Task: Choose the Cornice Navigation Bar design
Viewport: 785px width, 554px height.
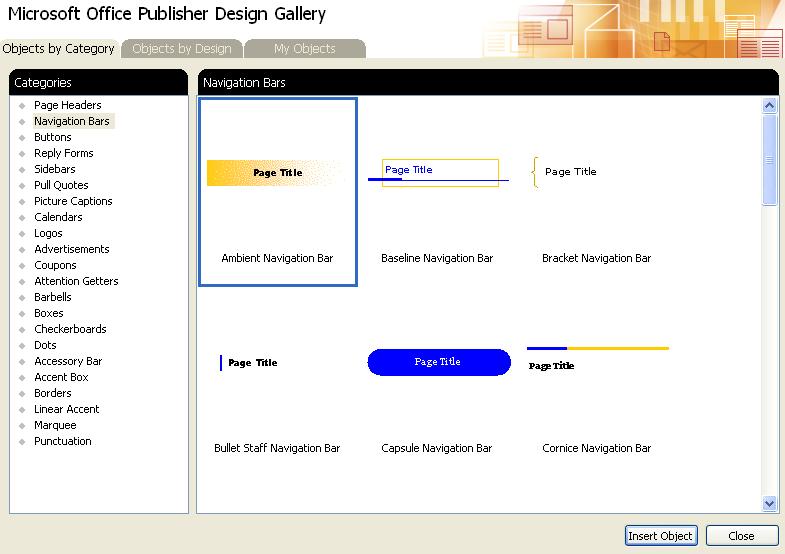Action: (x=597, y=382)
